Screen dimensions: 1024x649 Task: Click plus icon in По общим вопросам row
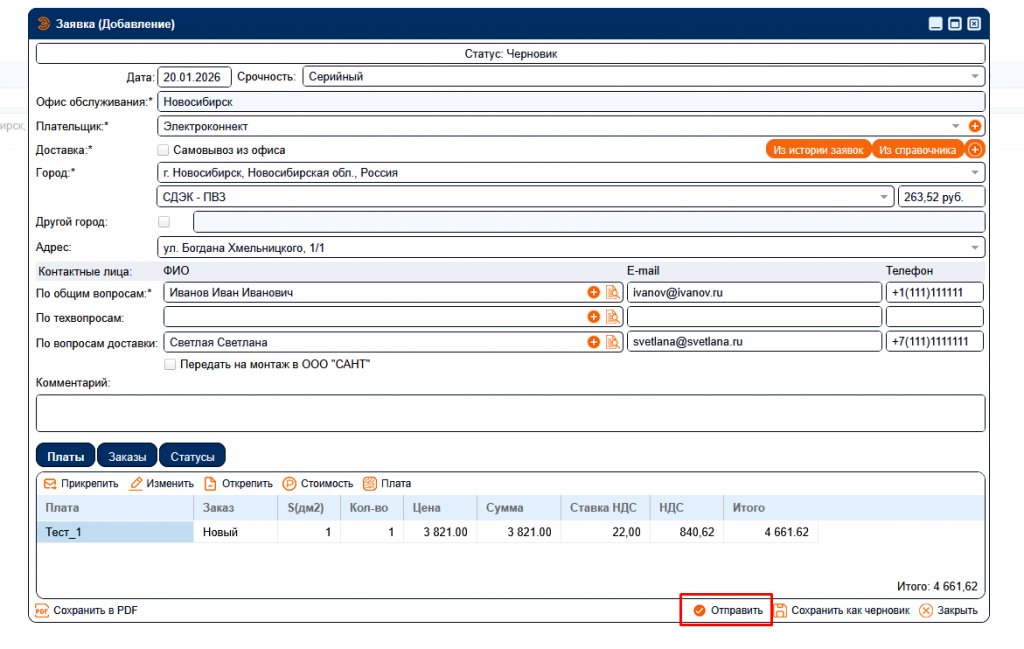click(593, 292)
